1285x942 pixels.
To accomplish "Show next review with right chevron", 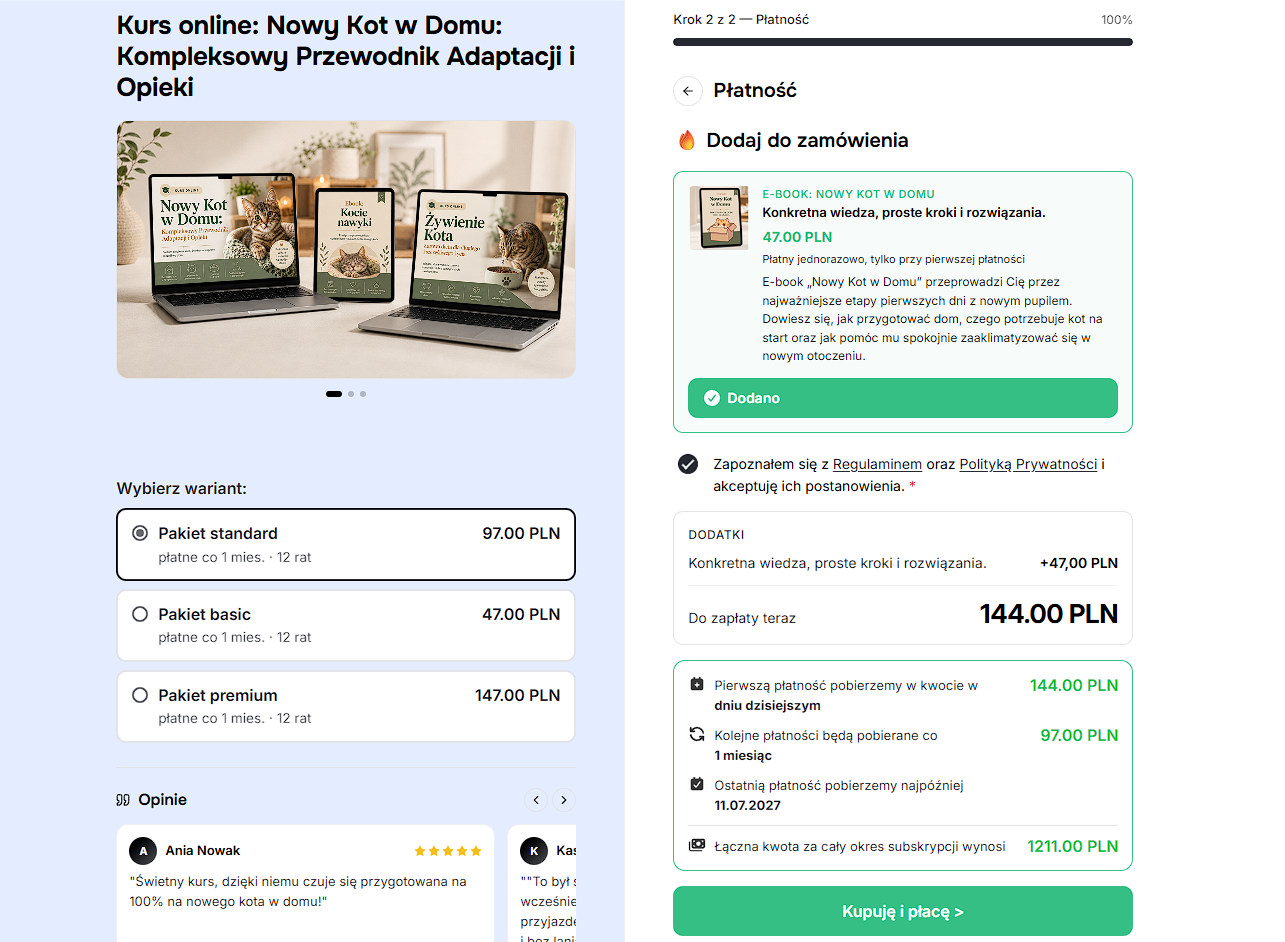I will point(564,800).
